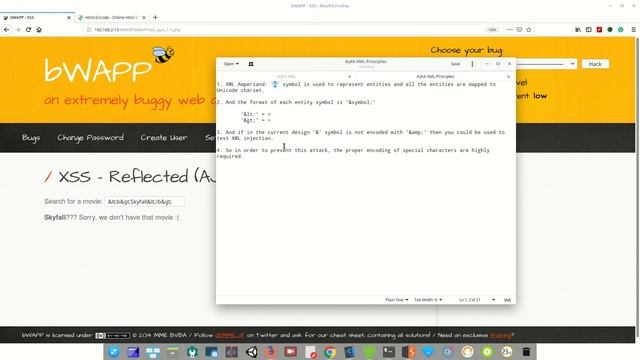Viewport: 640px width, 360px height.
Task: Click the light green circular extension icon
Action: 620,29
